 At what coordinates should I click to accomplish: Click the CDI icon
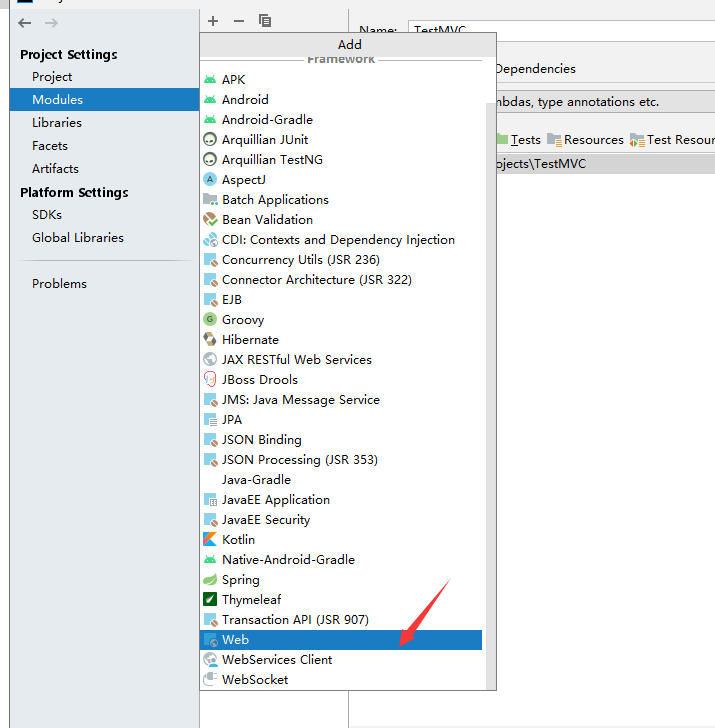[x=210, y=240]
